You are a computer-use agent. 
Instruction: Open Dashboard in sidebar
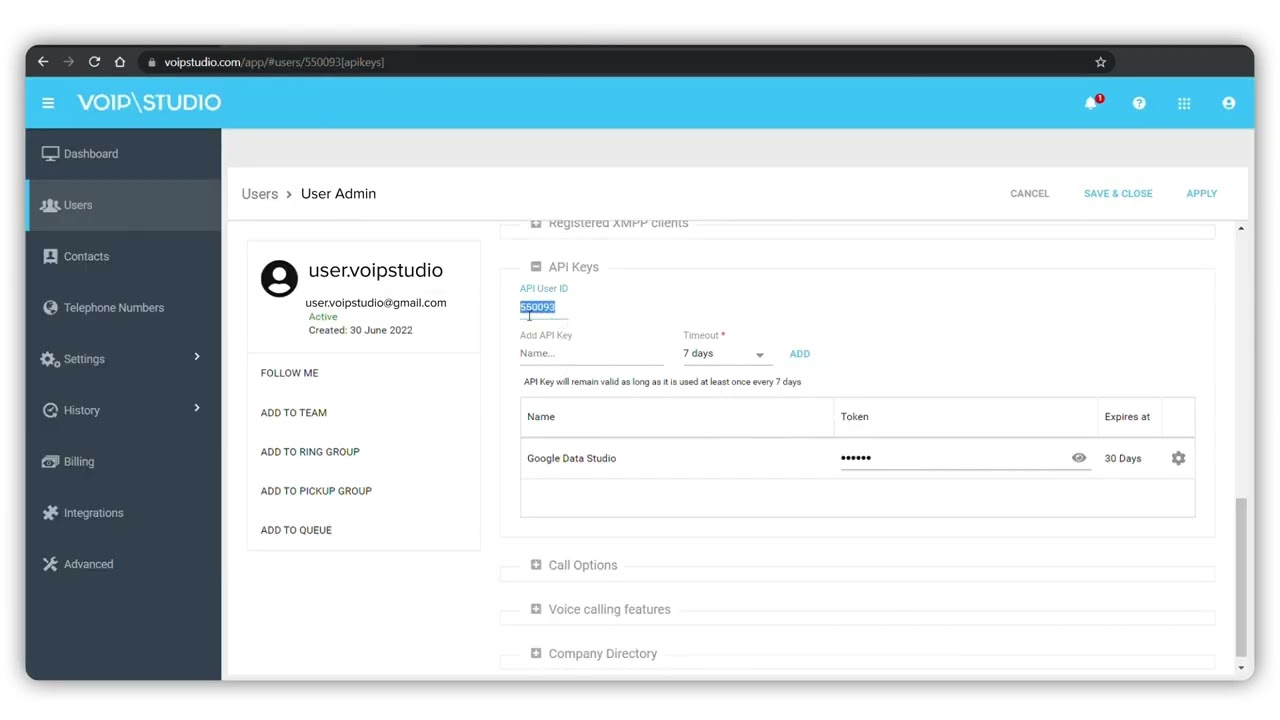[x=123, y=154]
